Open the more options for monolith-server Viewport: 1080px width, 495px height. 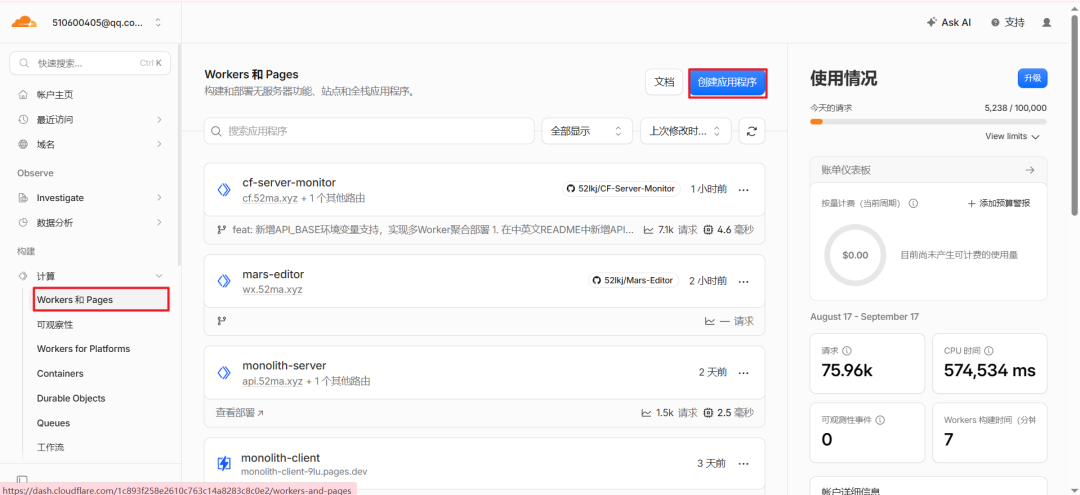pos(743,372)
